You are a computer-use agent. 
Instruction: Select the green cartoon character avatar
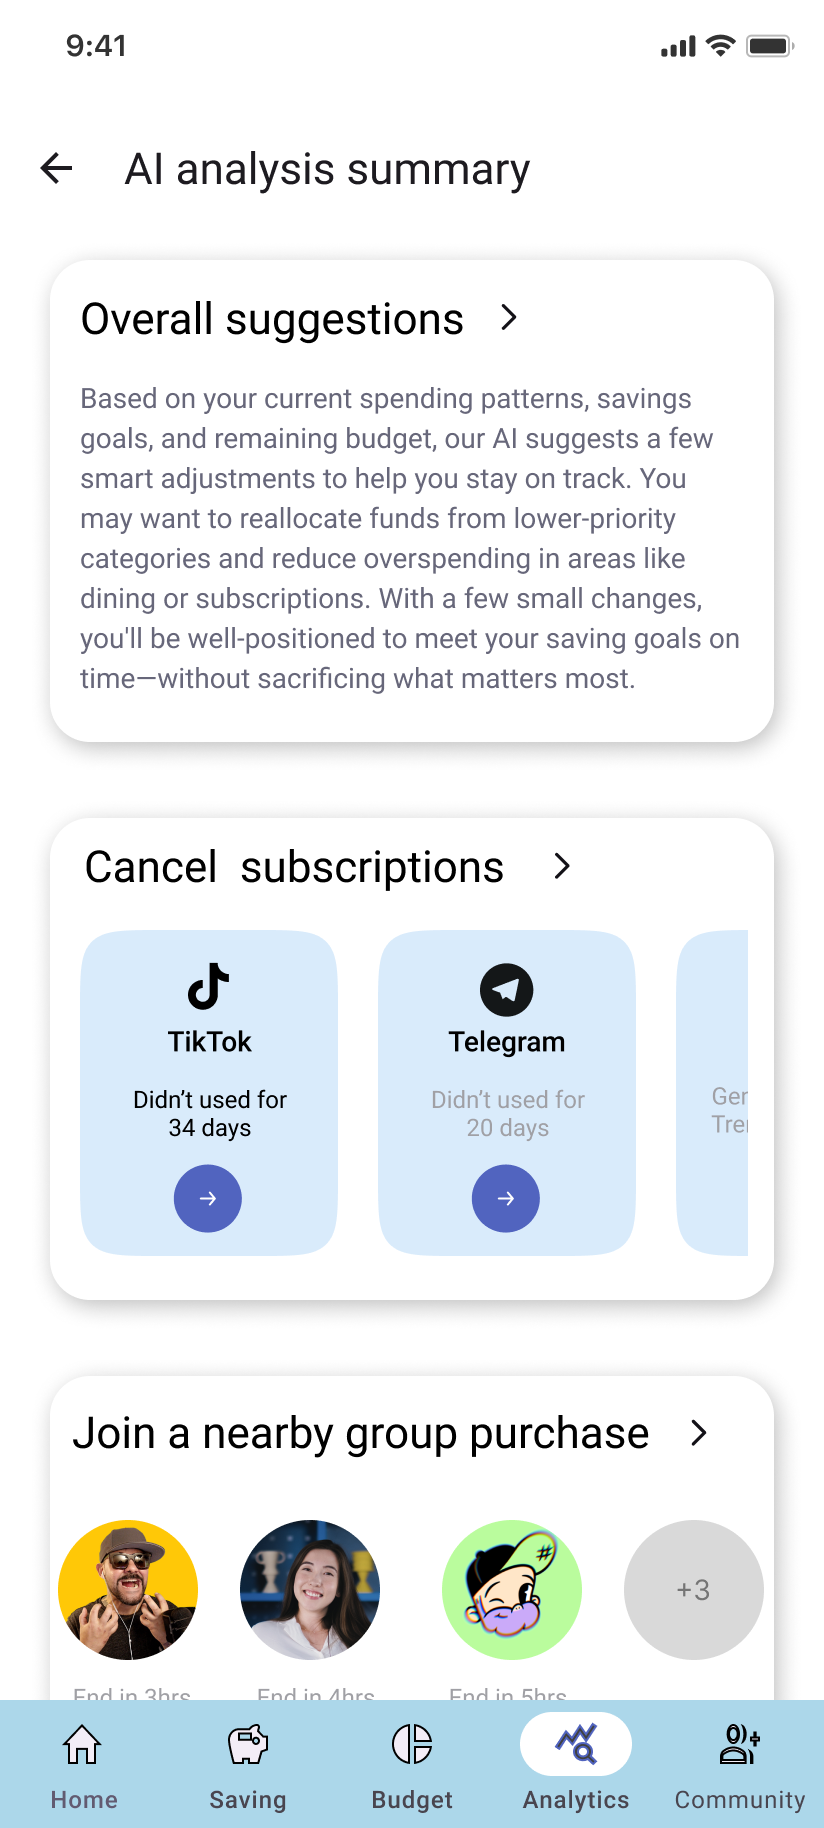[512, 1589]
